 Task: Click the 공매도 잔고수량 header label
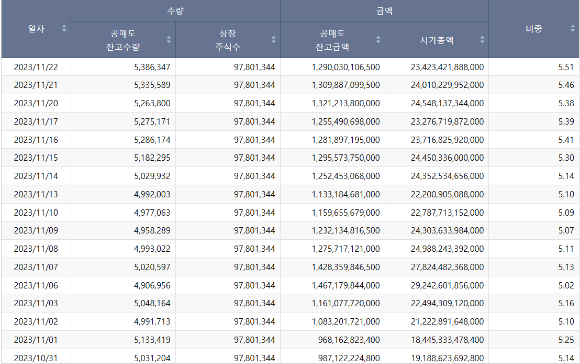(123, 40)
